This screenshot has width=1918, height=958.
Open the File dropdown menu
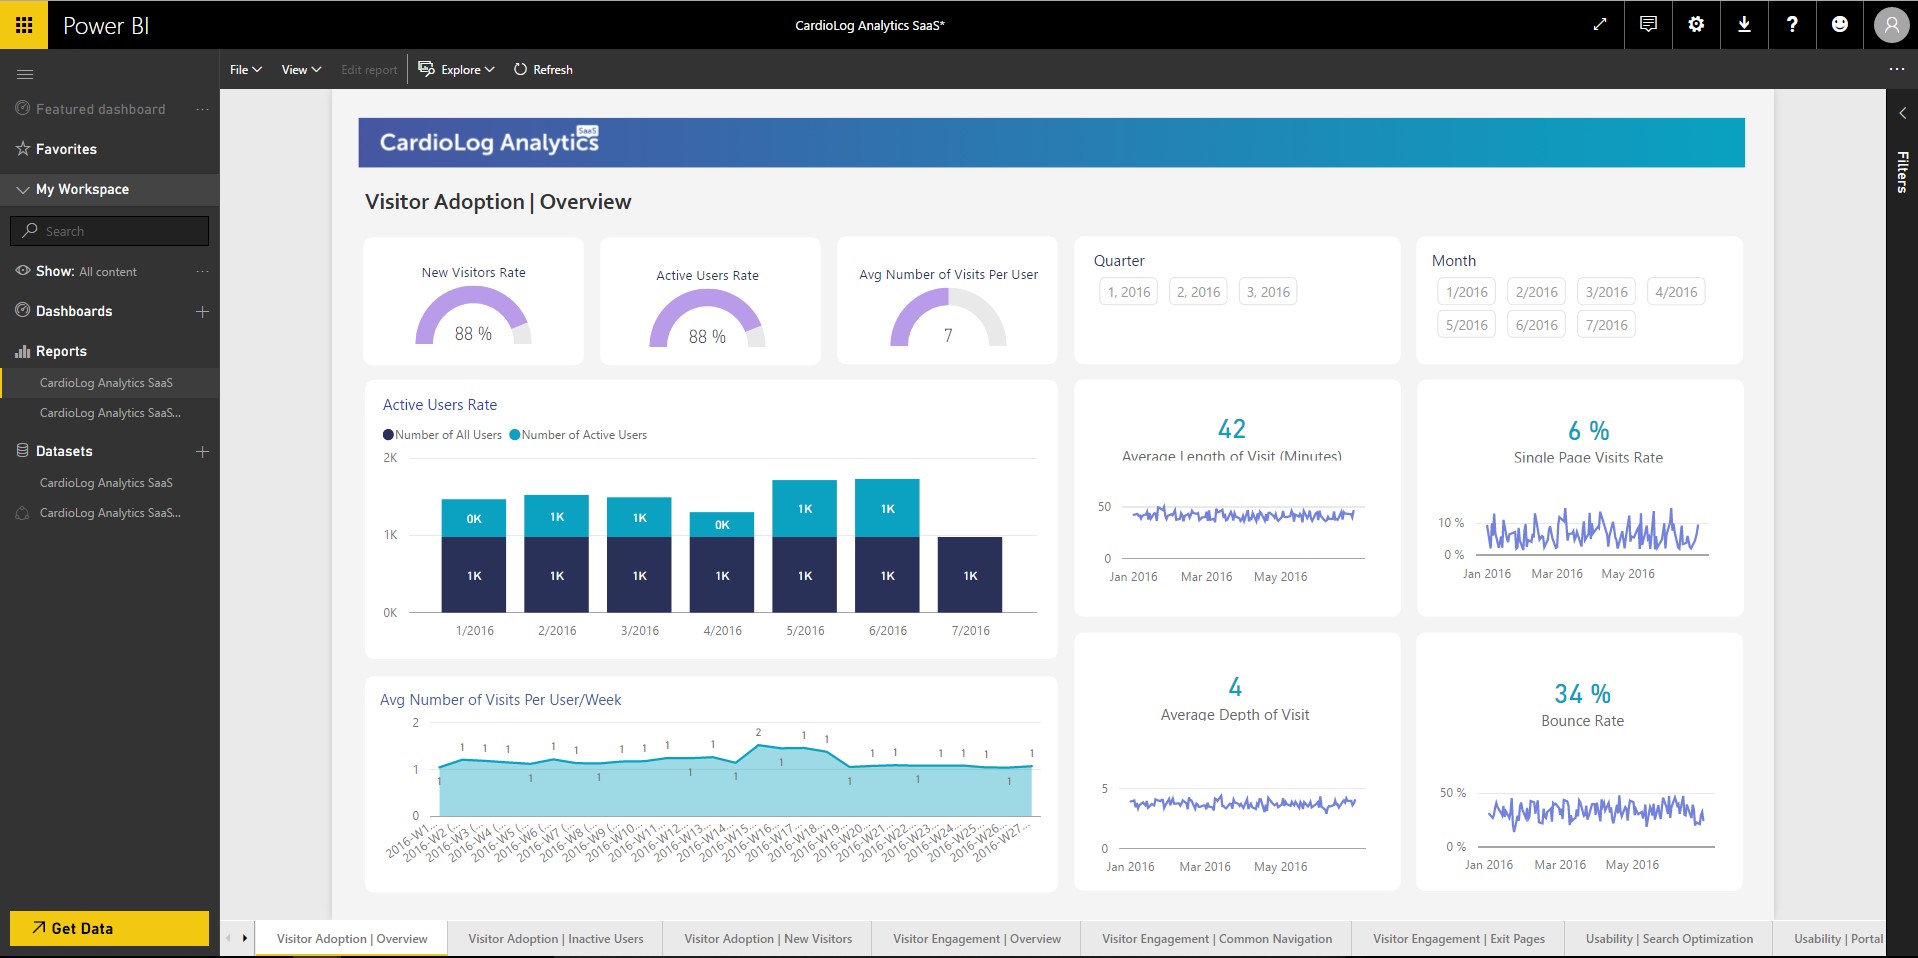click(x=245, y=69)
